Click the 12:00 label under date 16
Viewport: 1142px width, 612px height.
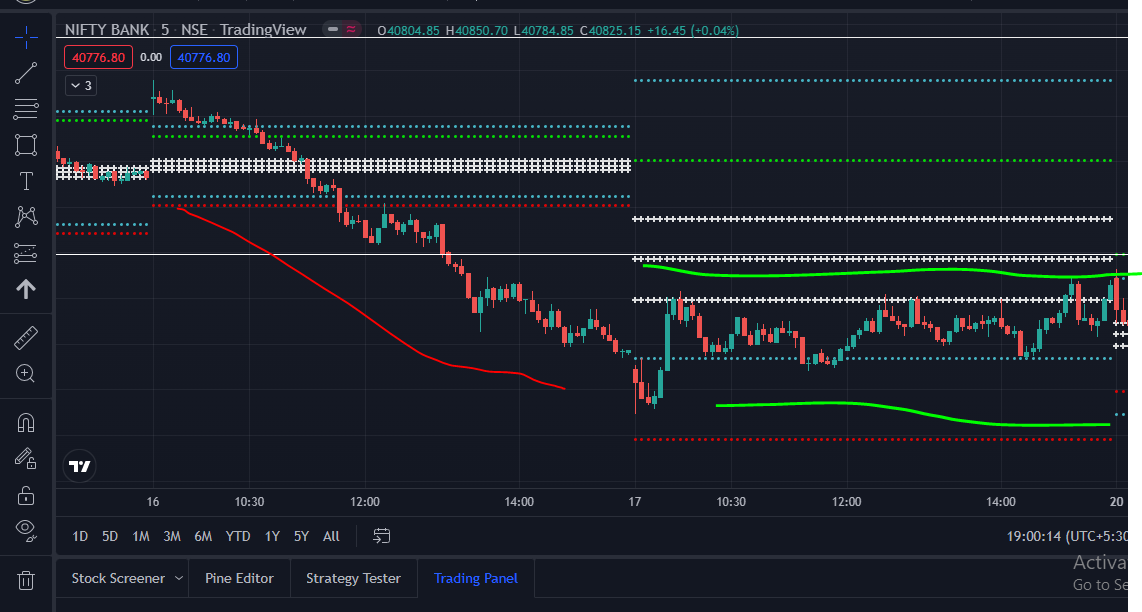point(365,502)
